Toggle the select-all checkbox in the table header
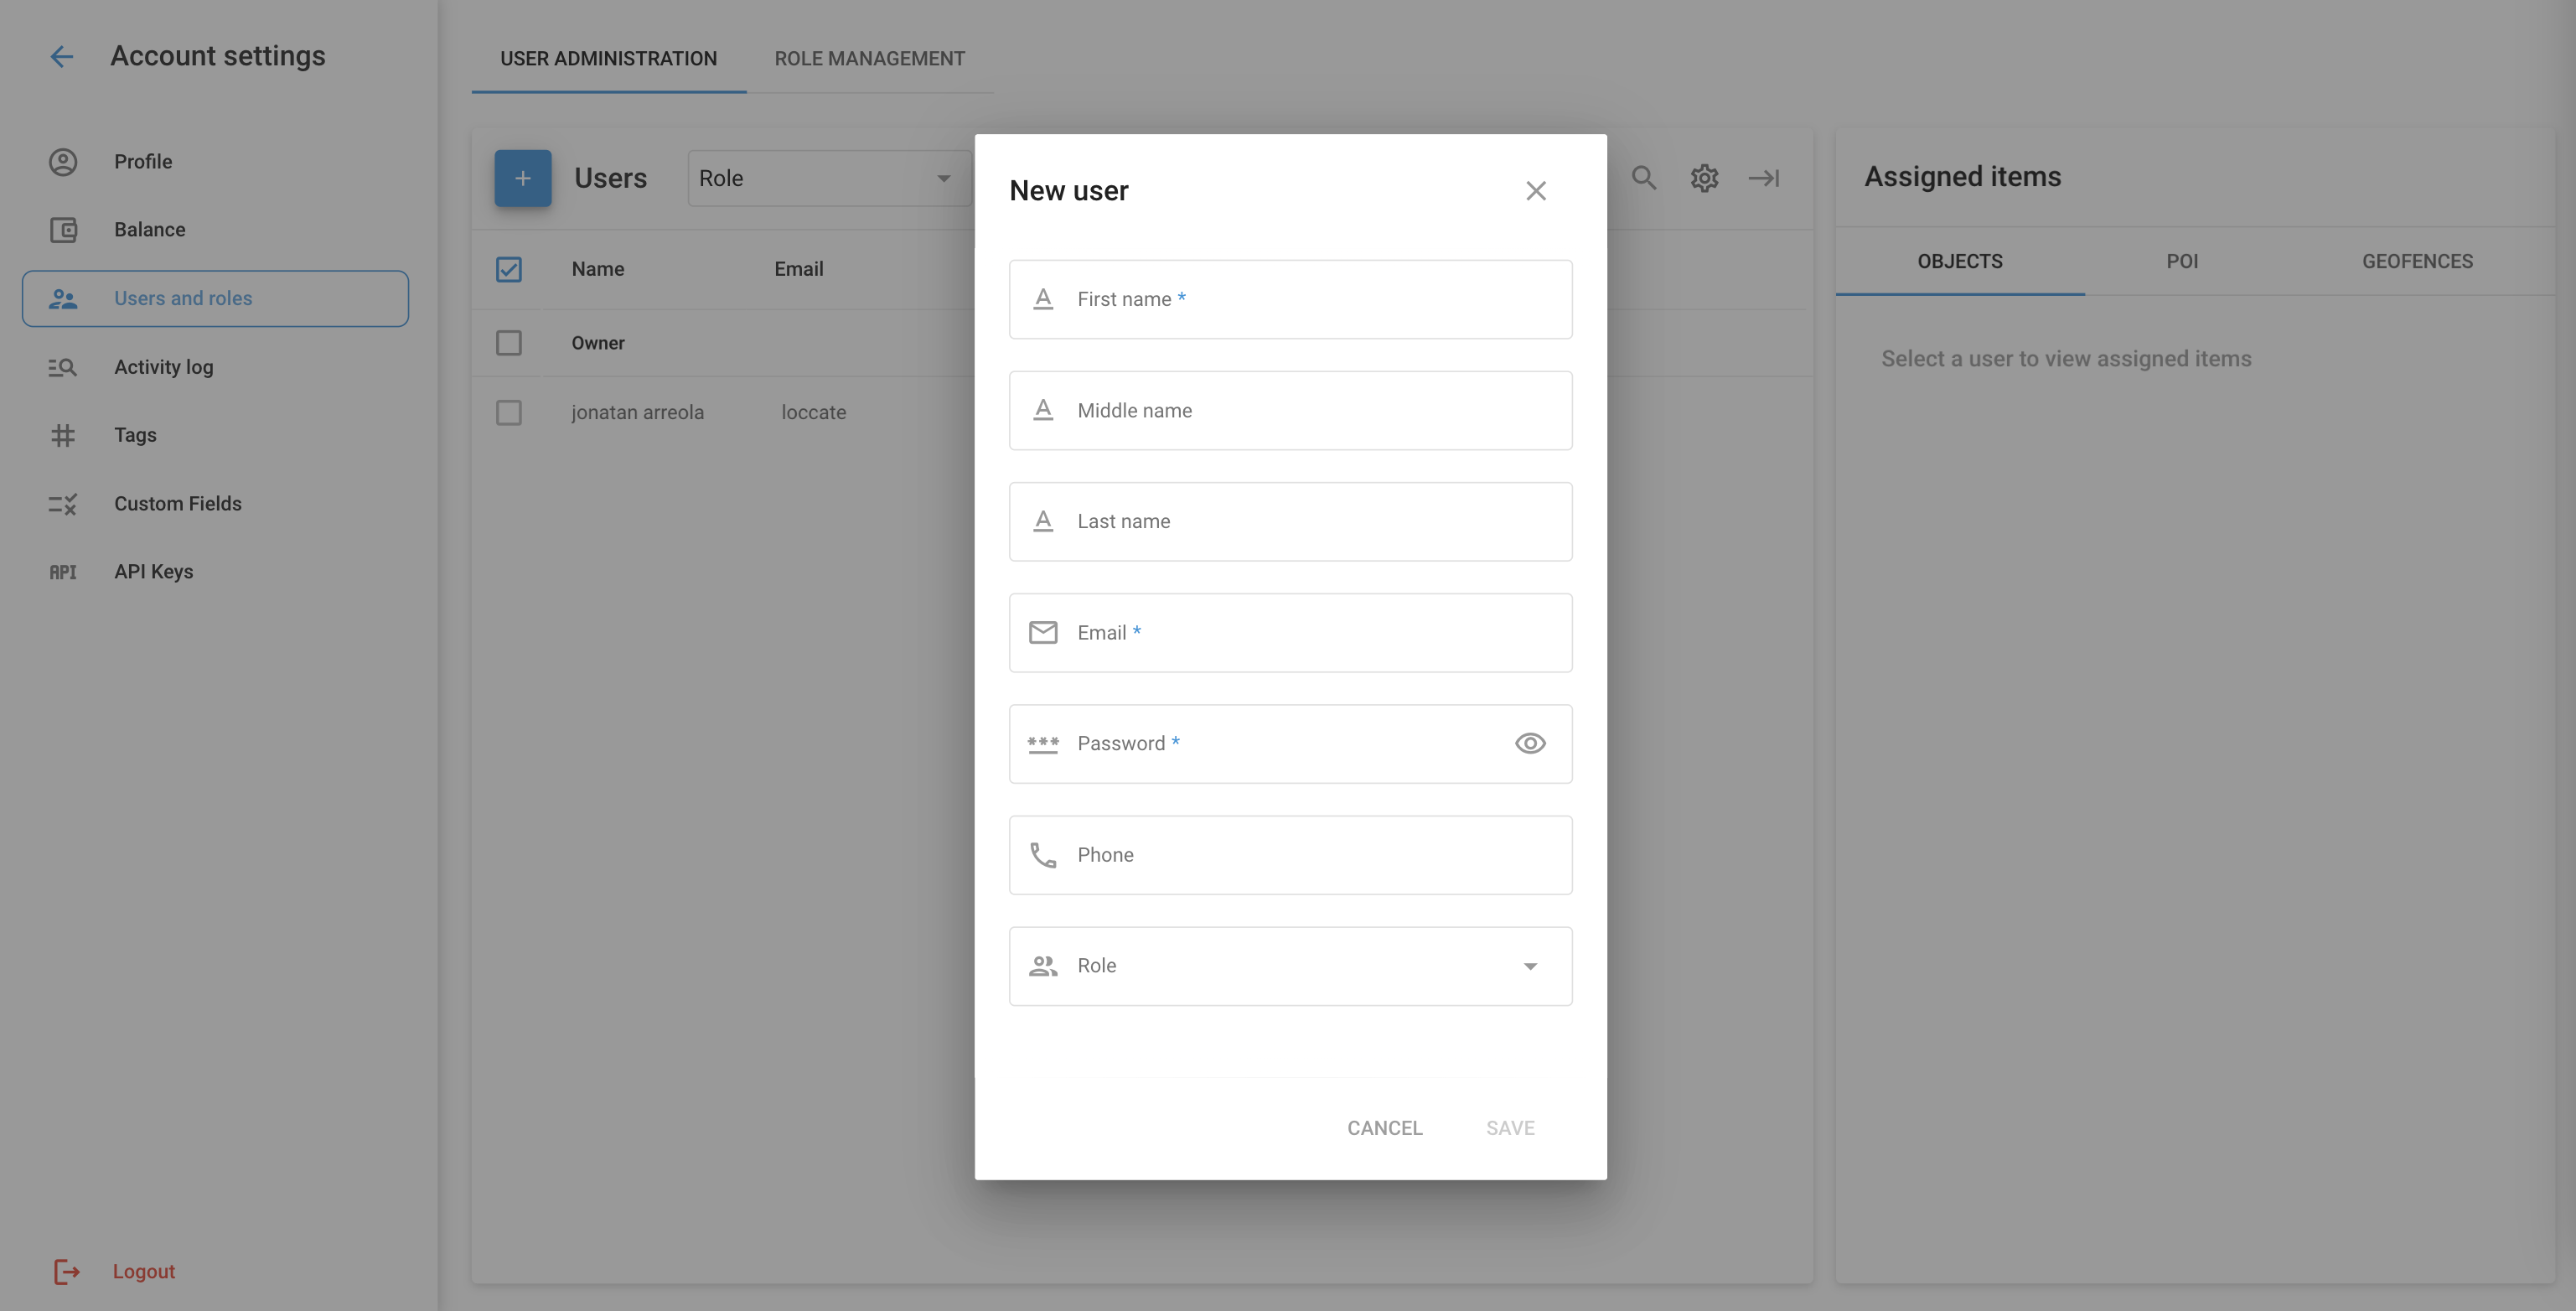The width and height of the screenshot is (2576, 1311). 509,269
